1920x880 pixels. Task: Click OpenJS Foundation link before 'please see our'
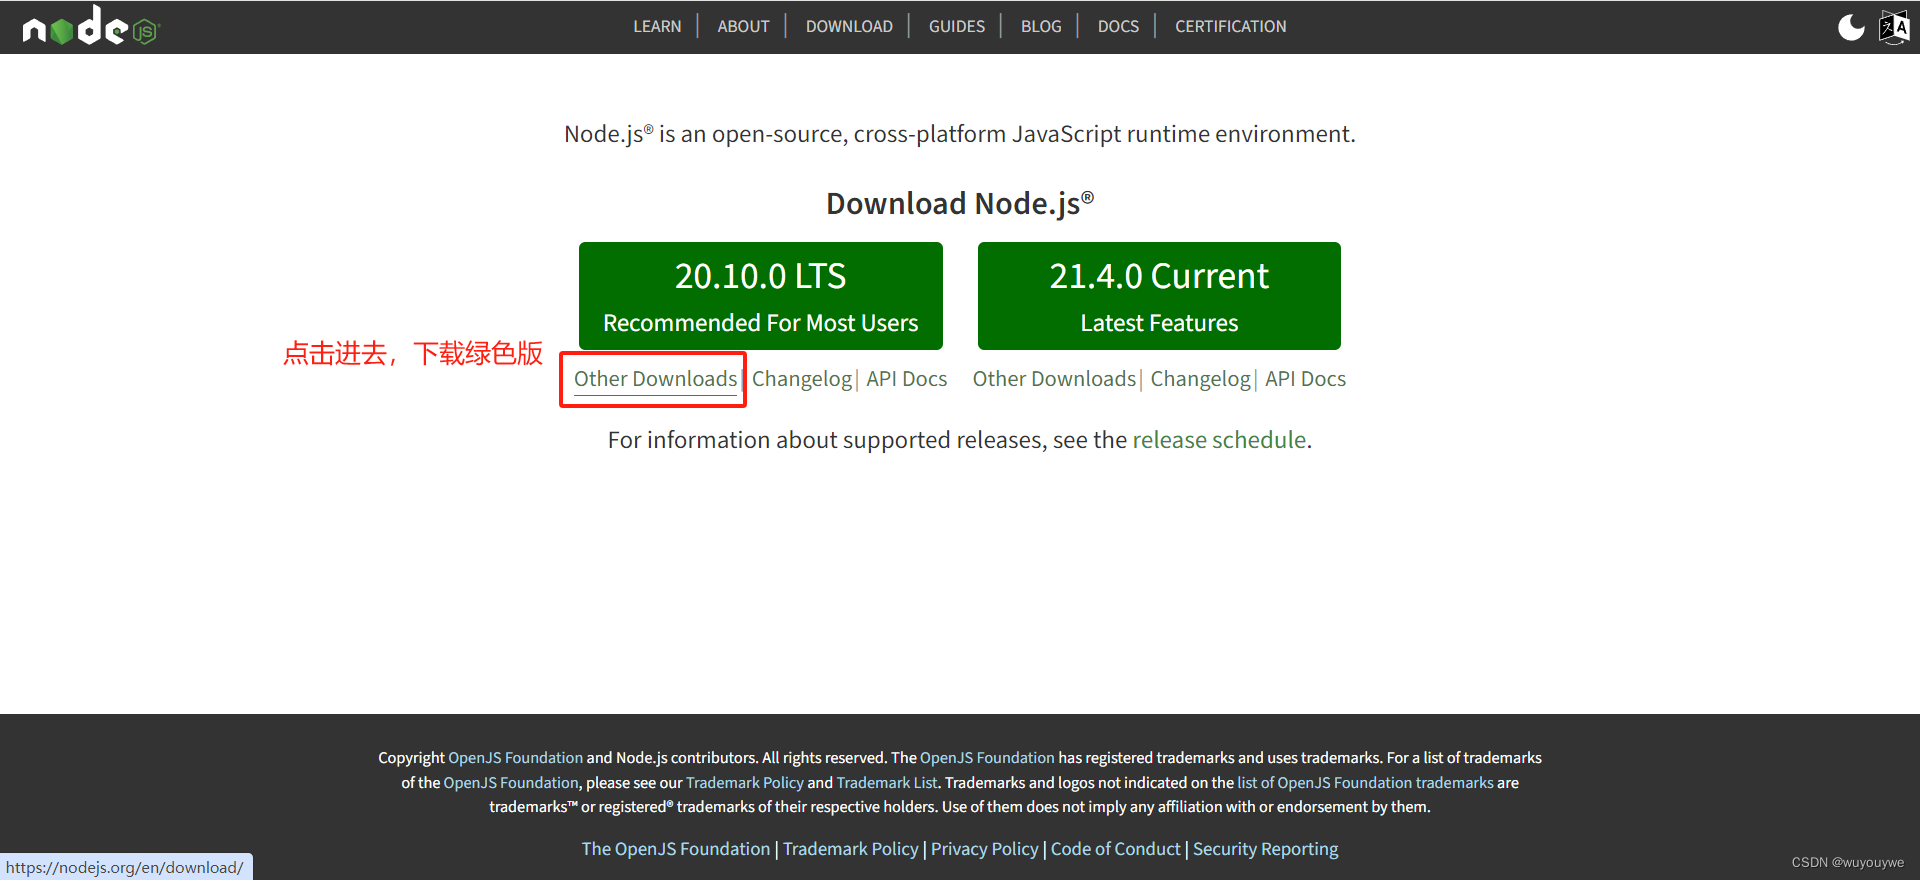tap(511, 783)
